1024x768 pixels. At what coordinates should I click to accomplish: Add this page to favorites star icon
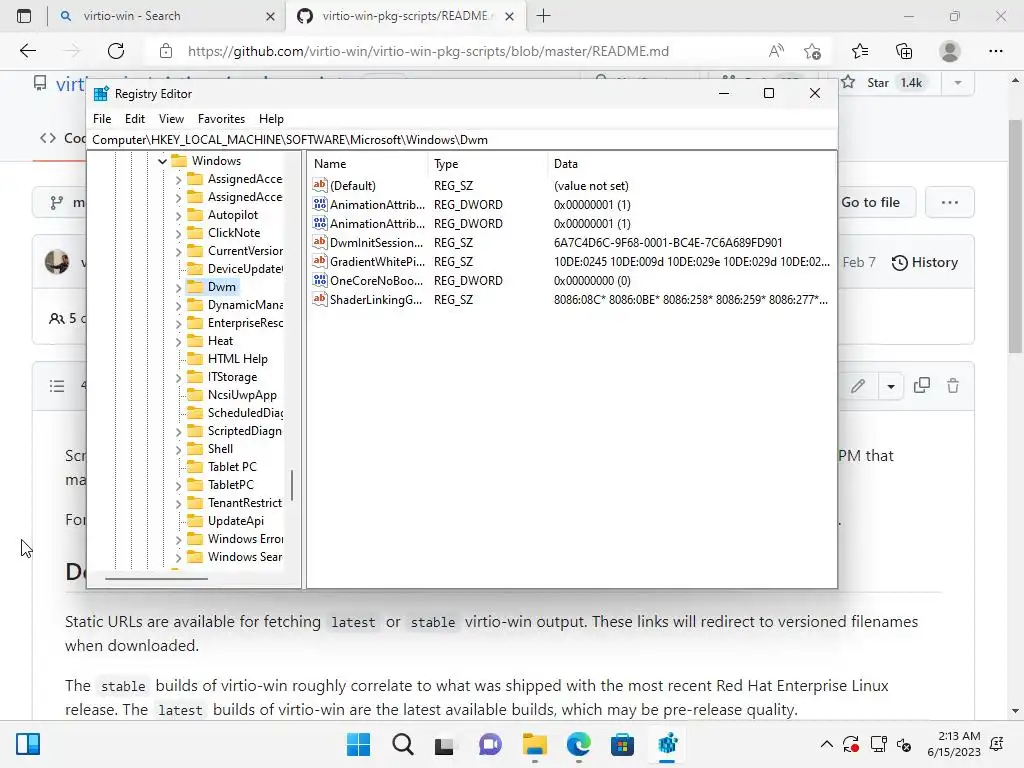(812, 51)
